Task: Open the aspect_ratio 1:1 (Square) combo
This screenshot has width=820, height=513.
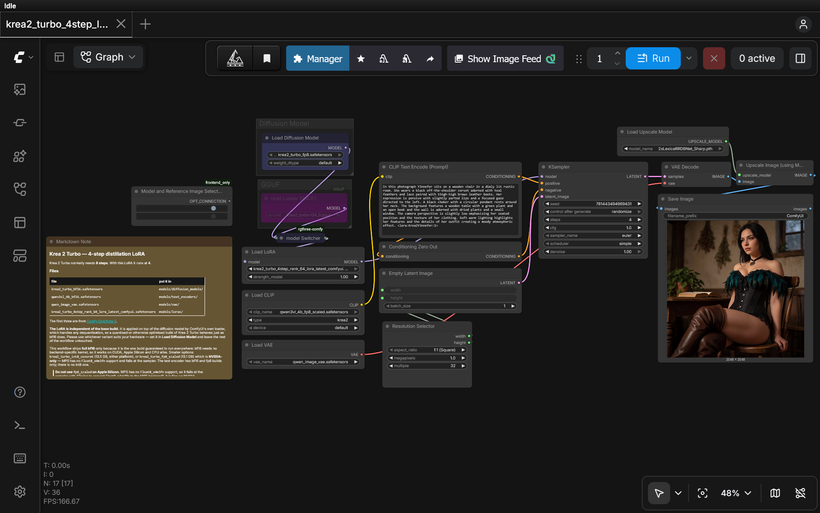Action: pyautogui.click(x=427, y=350)
